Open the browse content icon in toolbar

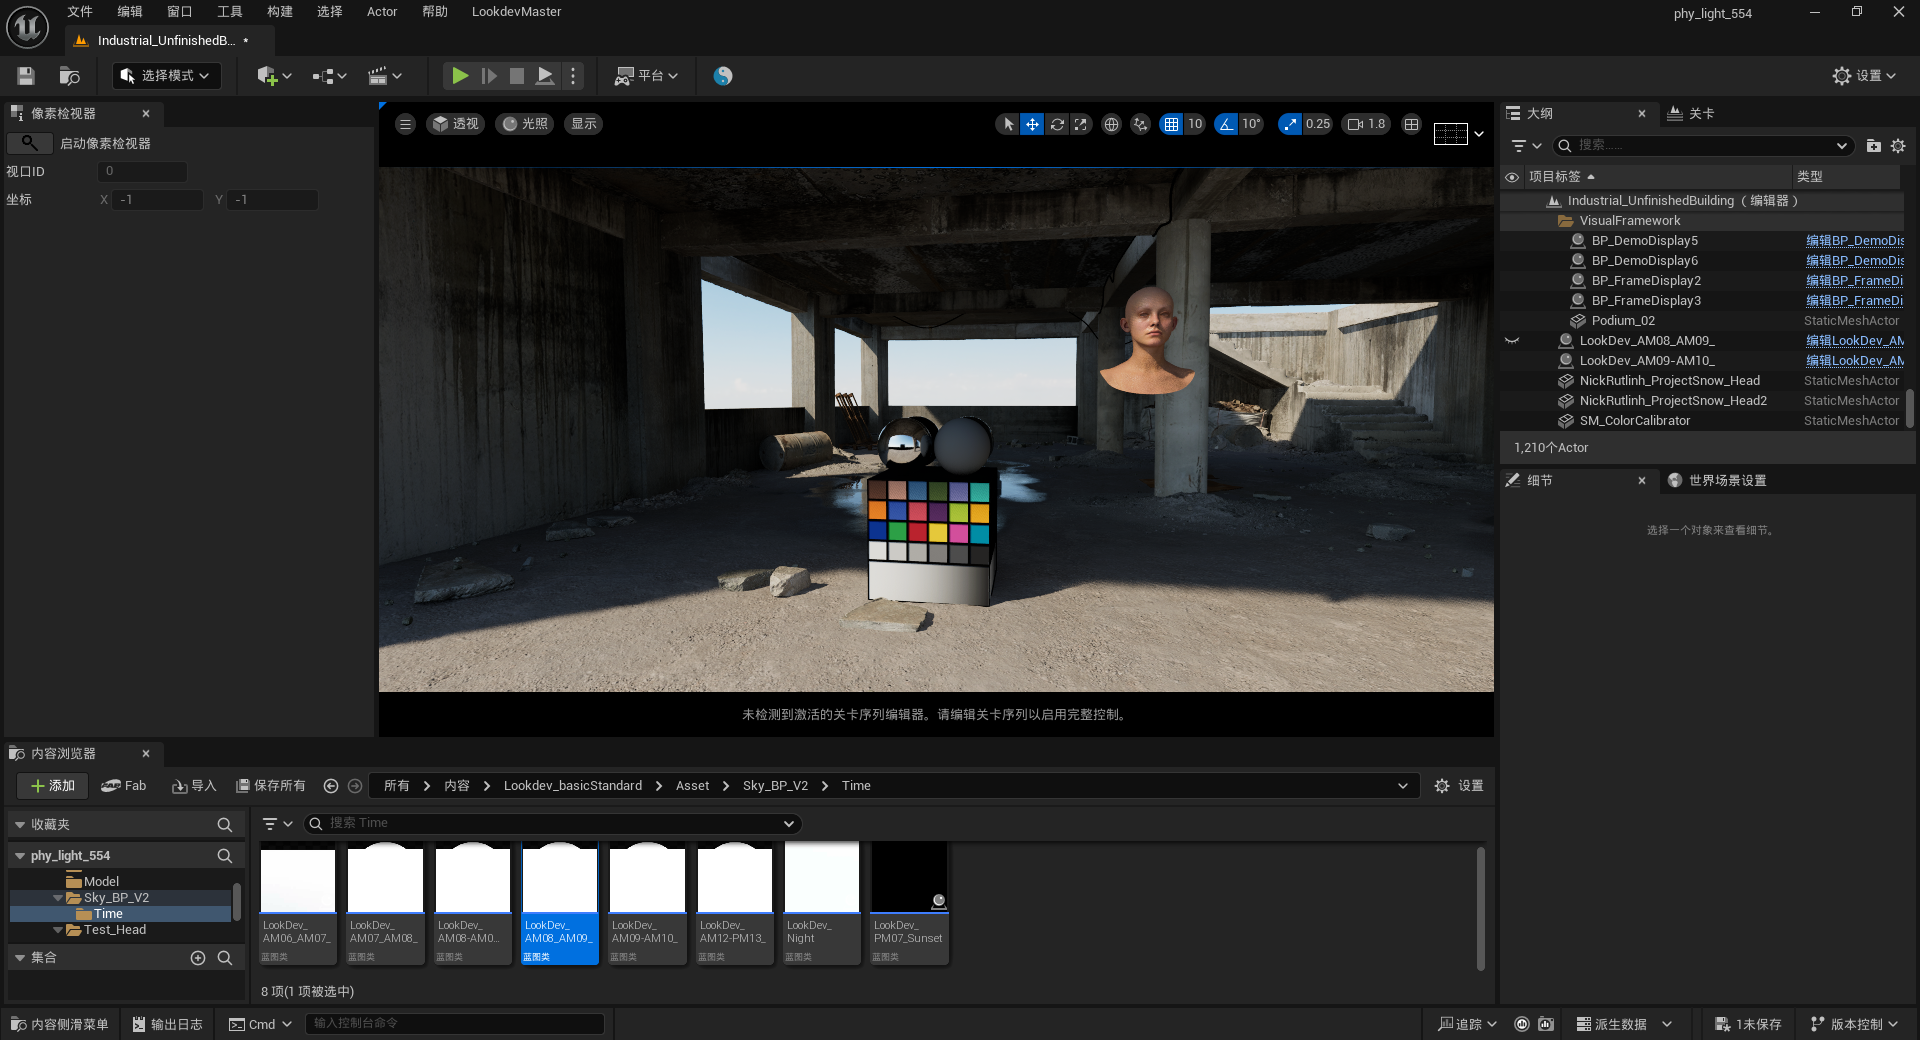coord(69,76)
